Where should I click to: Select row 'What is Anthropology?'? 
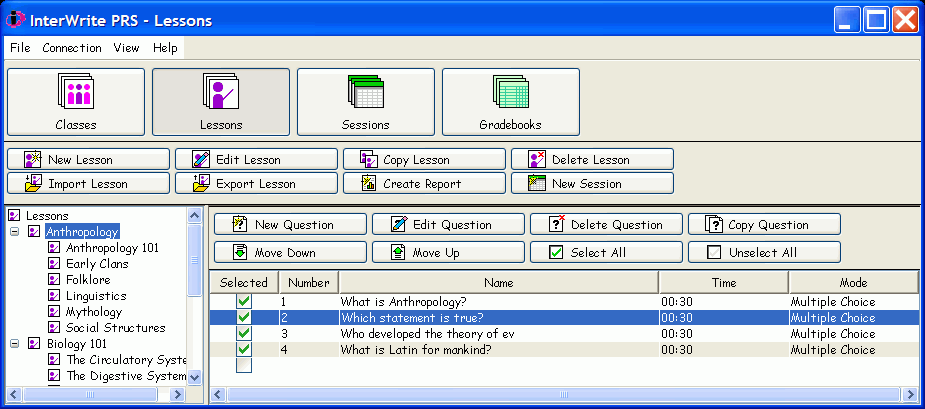[565, 302]
